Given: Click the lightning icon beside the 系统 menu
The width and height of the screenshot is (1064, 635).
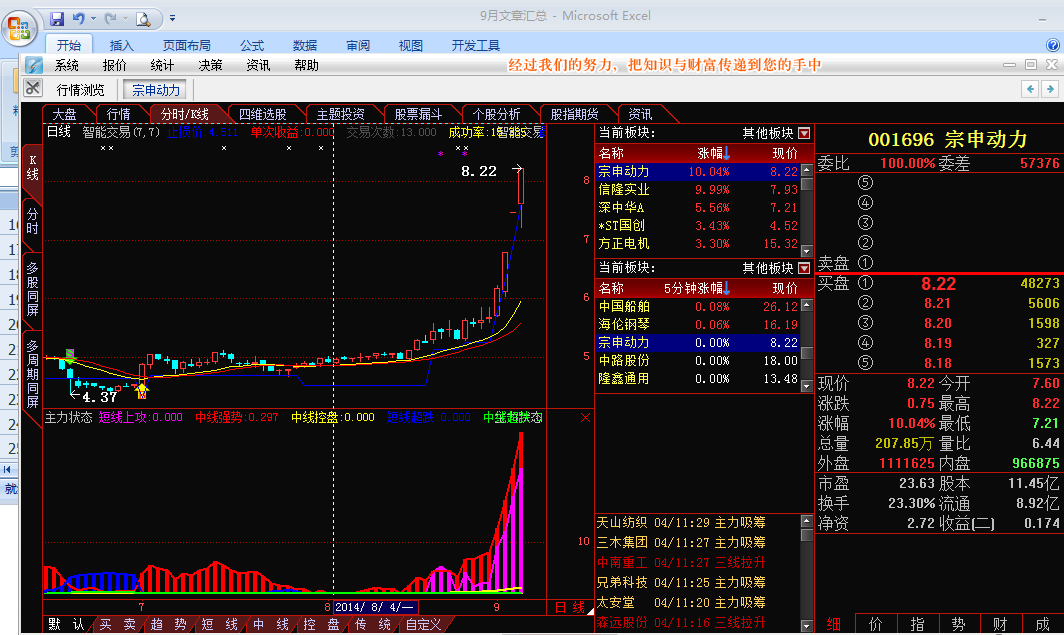Looking at the screenshot, I should 34,64.
